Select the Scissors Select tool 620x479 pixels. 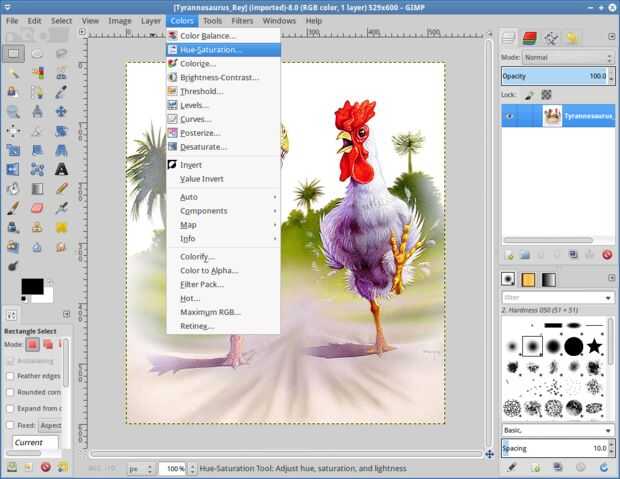[x=61, y=73]
